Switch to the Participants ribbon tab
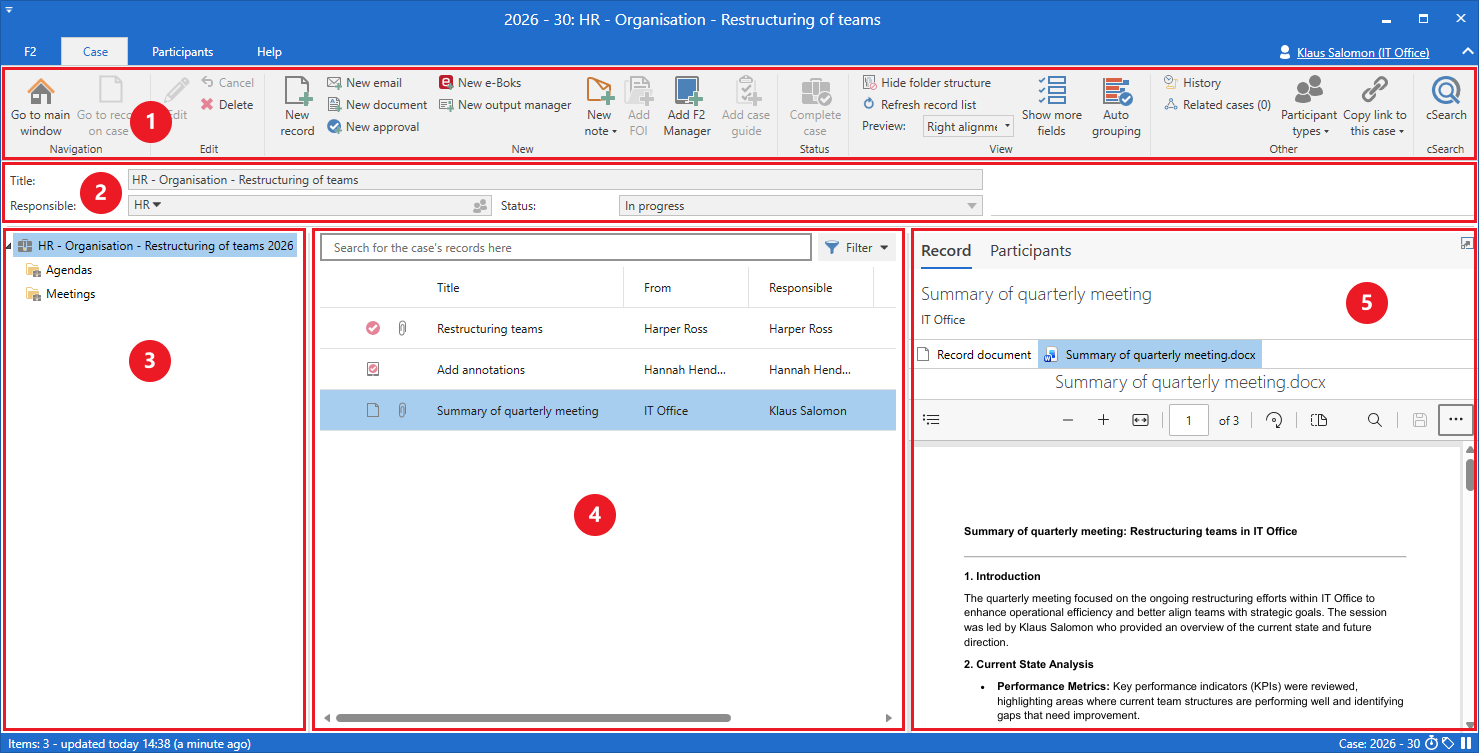 (183, 52)
